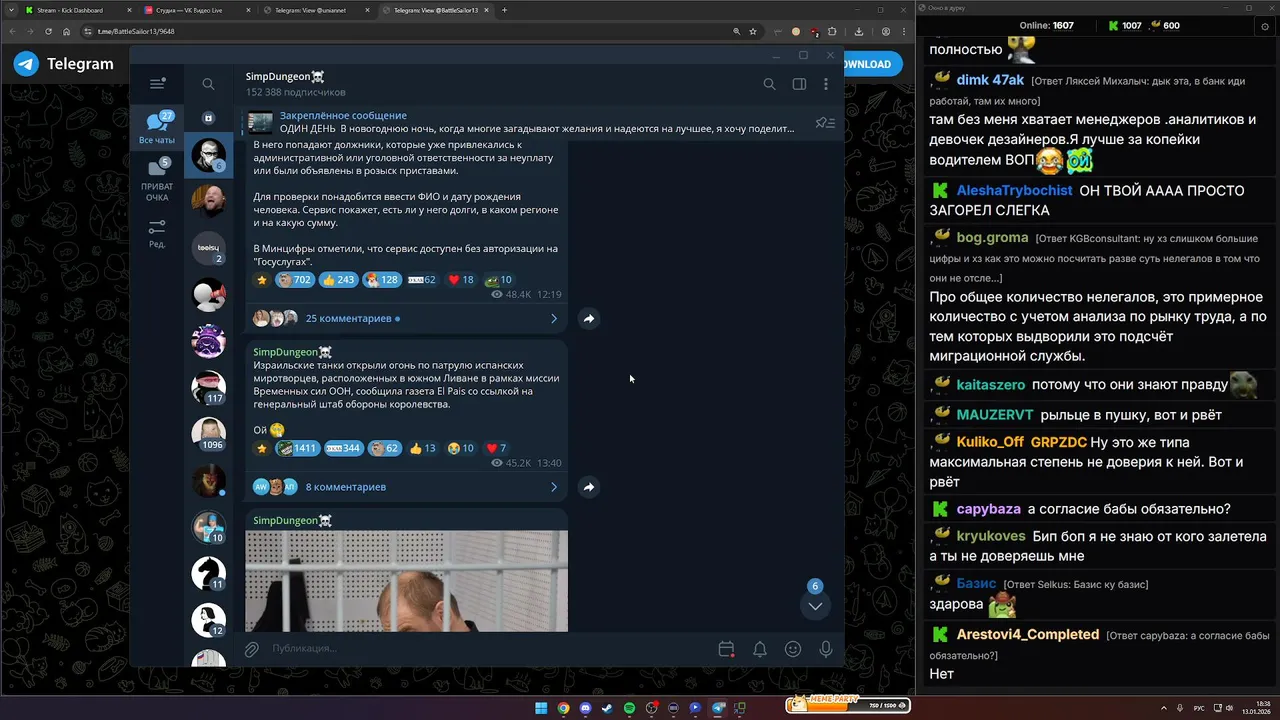The image size is (1280, 720).
Task: Click username 'Arestovi4_Completed' in stream chat
Action: click(1028, 634)
